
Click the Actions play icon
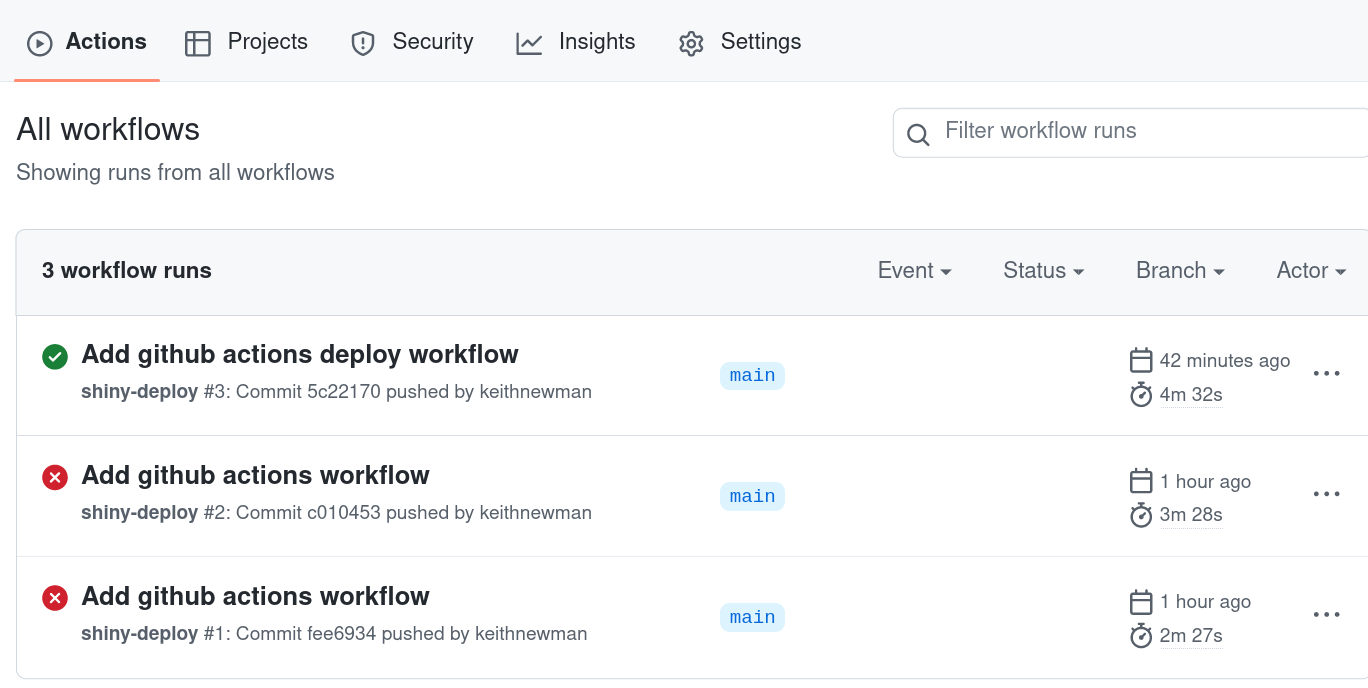click(39, 43)
